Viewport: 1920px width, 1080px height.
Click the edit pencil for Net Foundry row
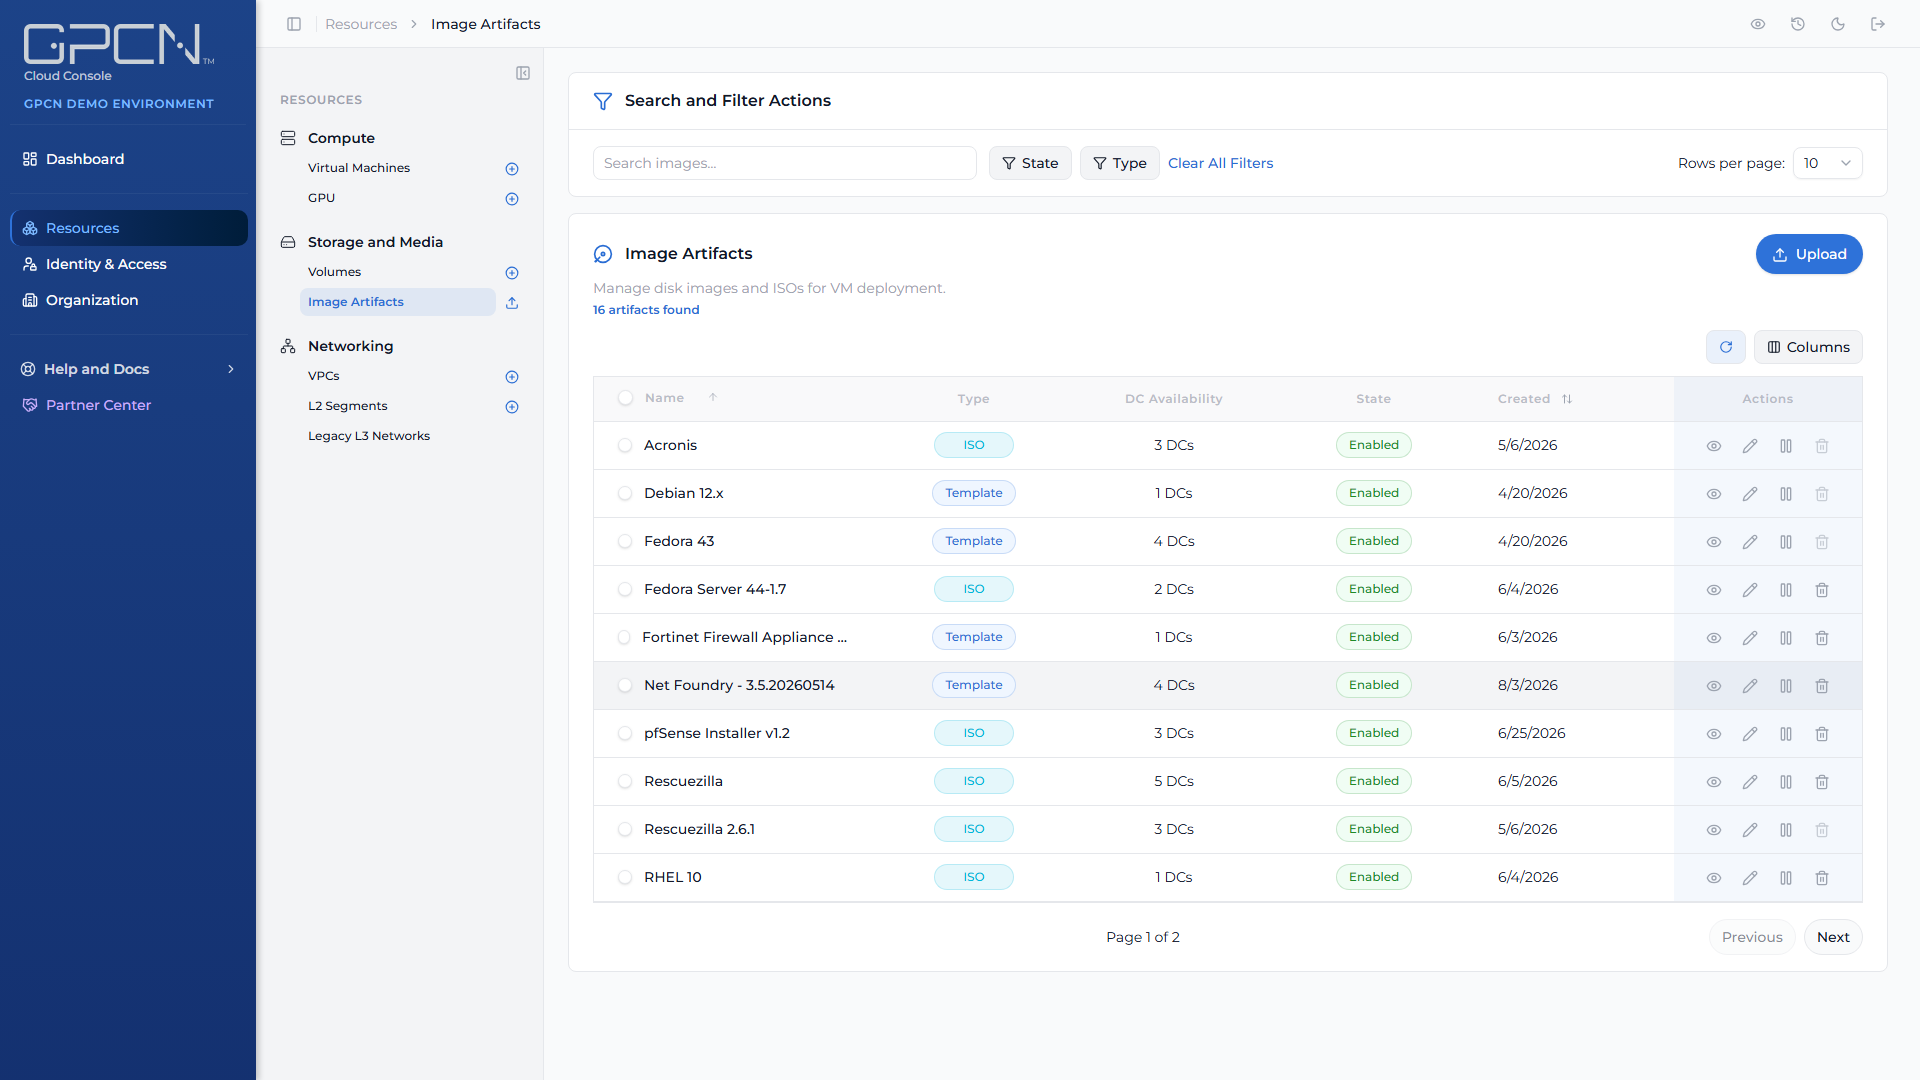(1749, 686)
